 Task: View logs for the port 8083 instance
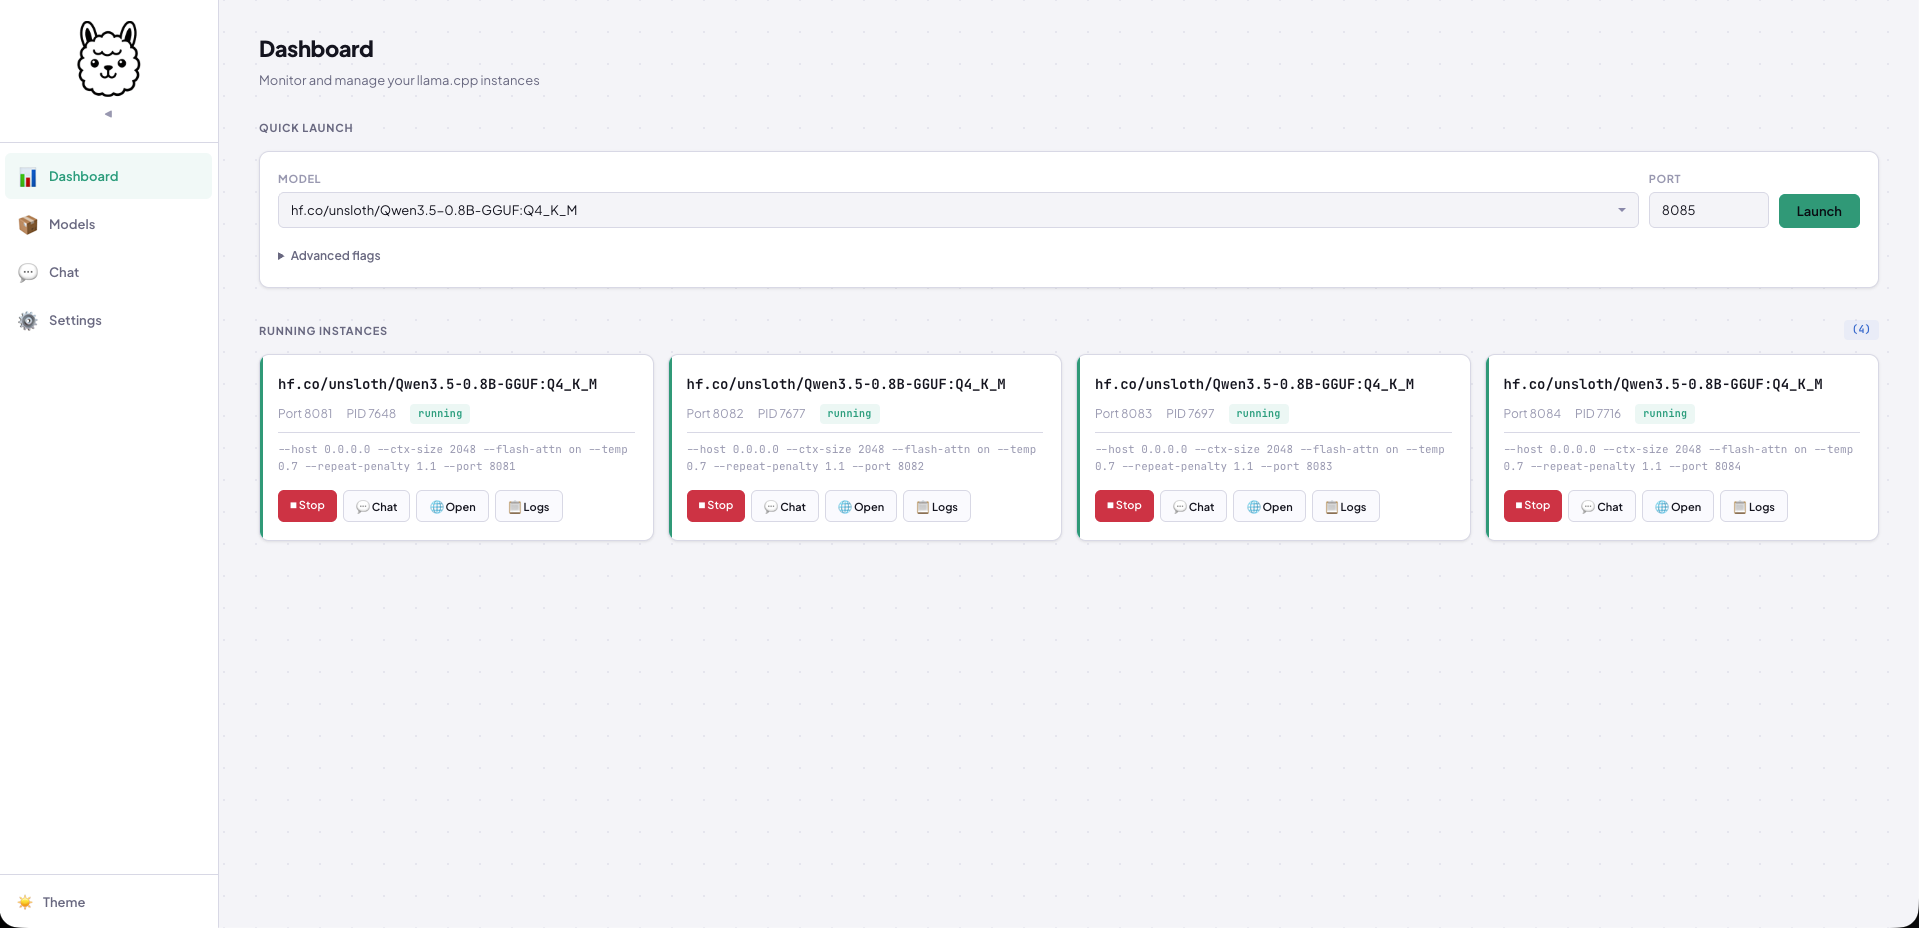pyautogui.click(x=1346, y=506)
